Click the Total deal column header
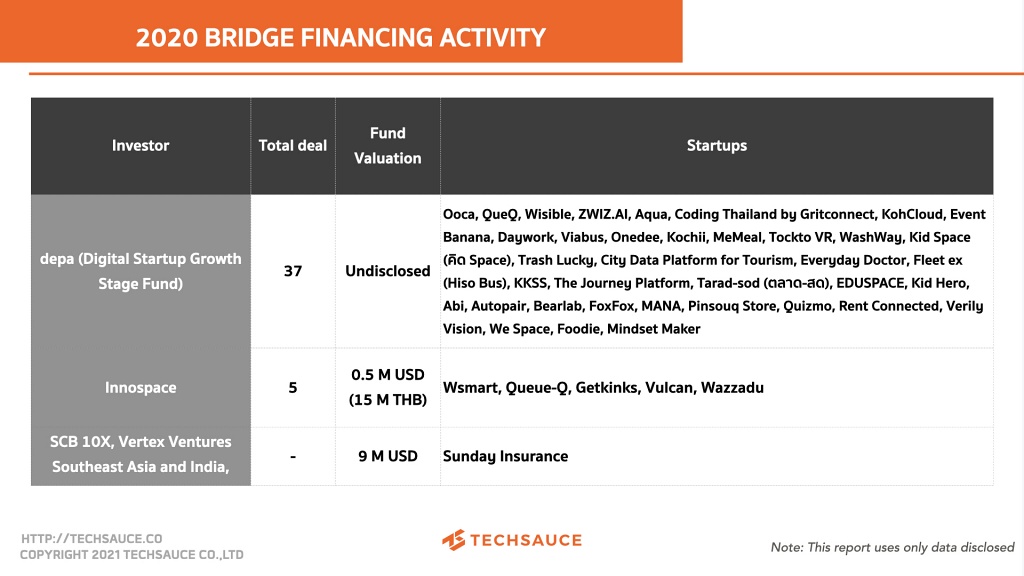The width and height of the screenshot is (1024, 576). tap(293, 146)
